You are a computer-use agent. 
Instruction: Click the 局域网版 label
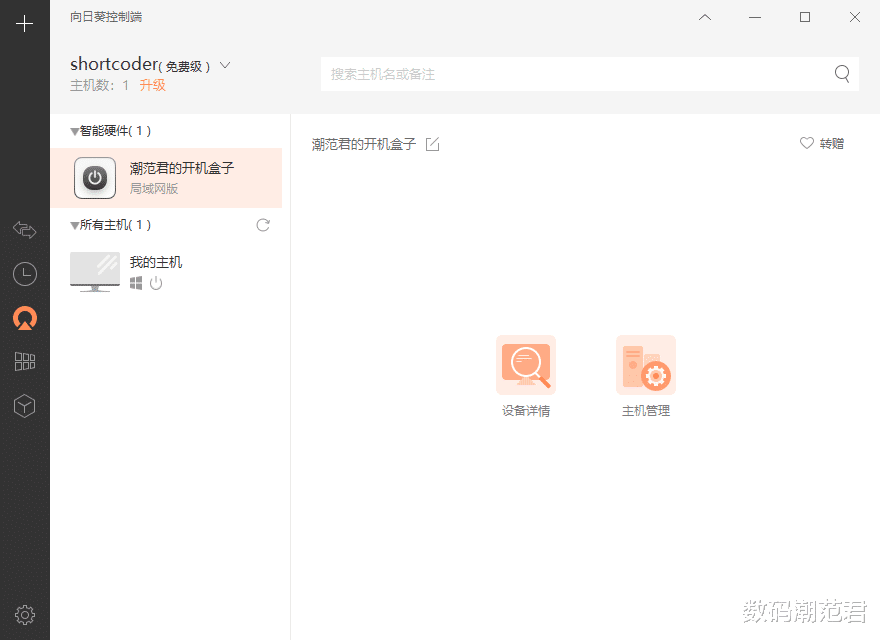(x=154, y=189)
